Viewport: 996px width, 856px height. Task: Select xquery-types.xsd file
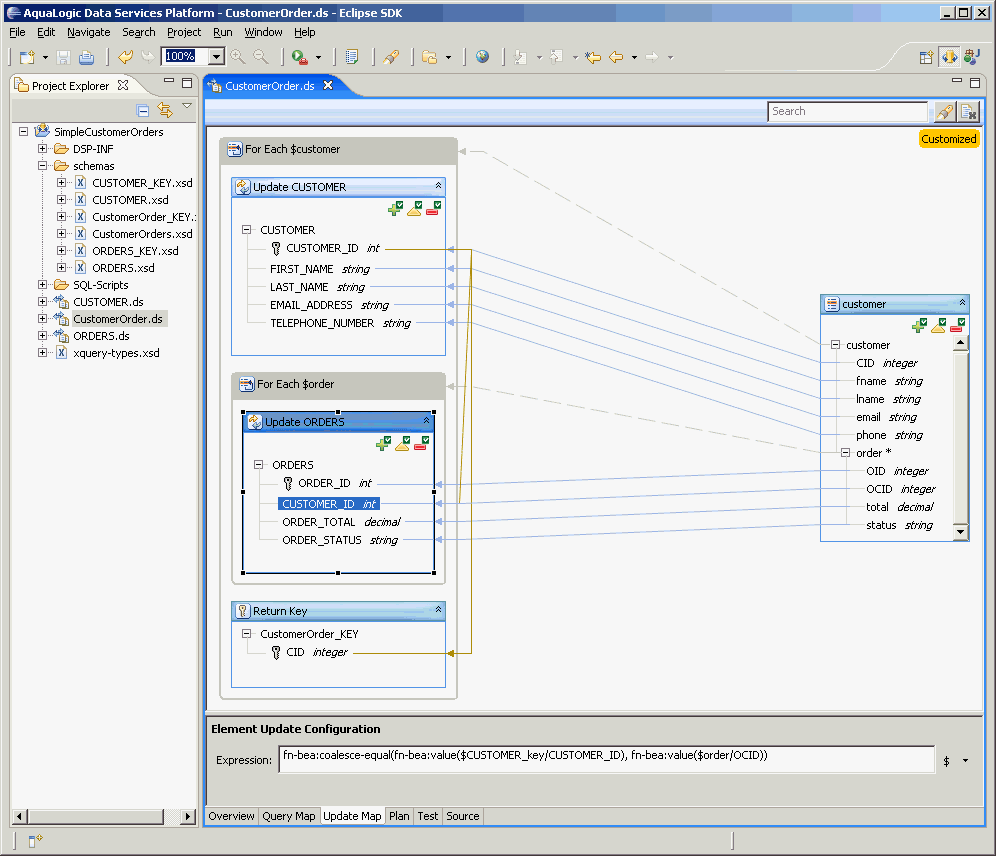coord(116,353)
